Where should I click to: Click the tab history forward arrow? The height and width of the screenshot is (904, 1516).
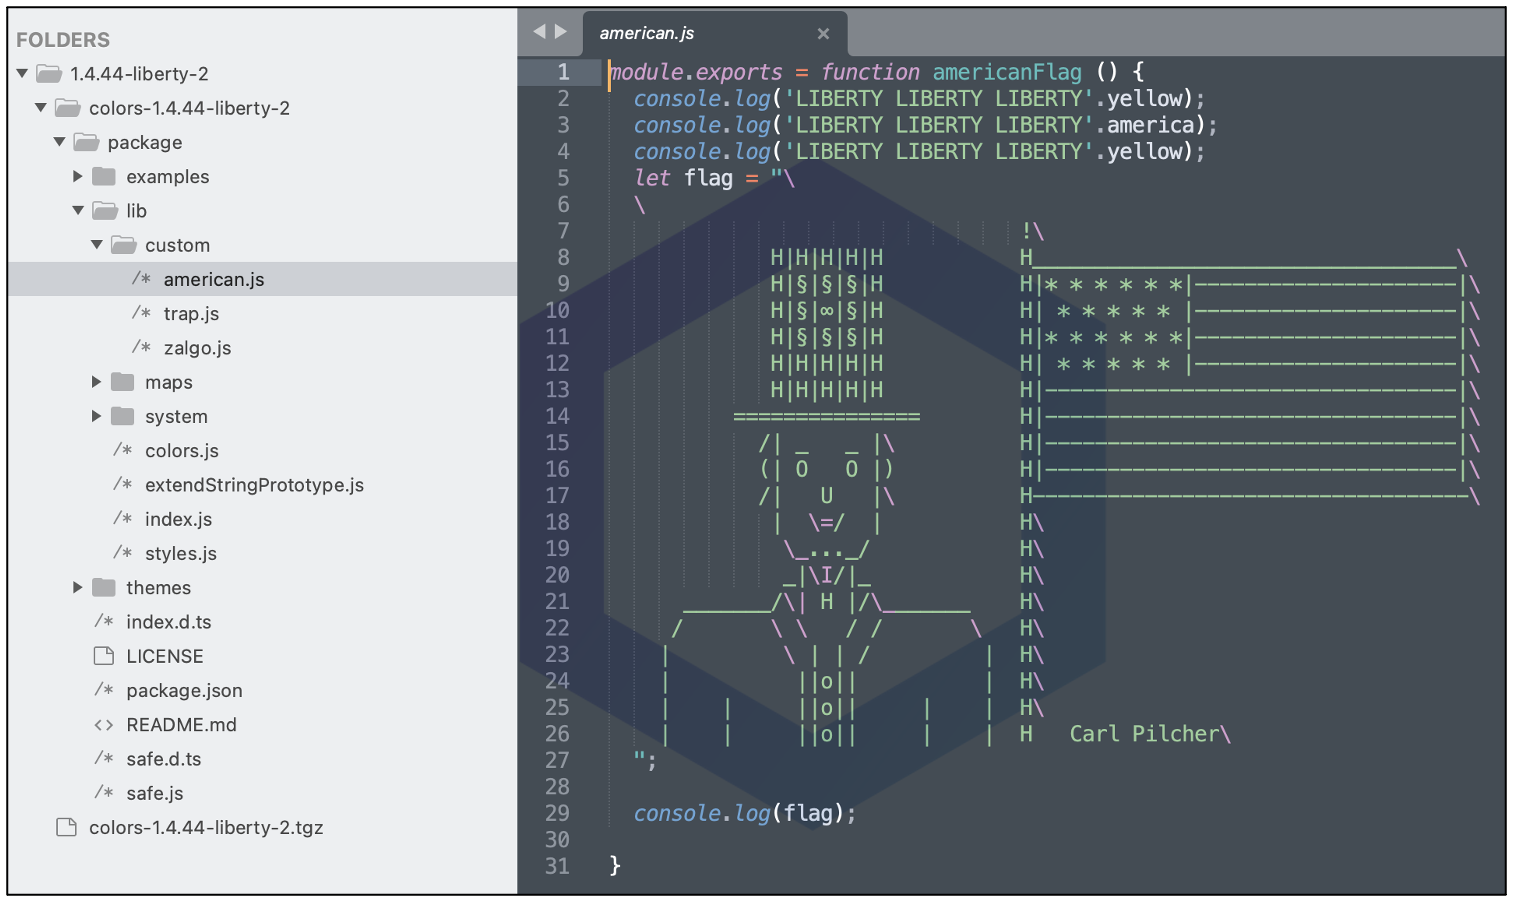point(561,32)
